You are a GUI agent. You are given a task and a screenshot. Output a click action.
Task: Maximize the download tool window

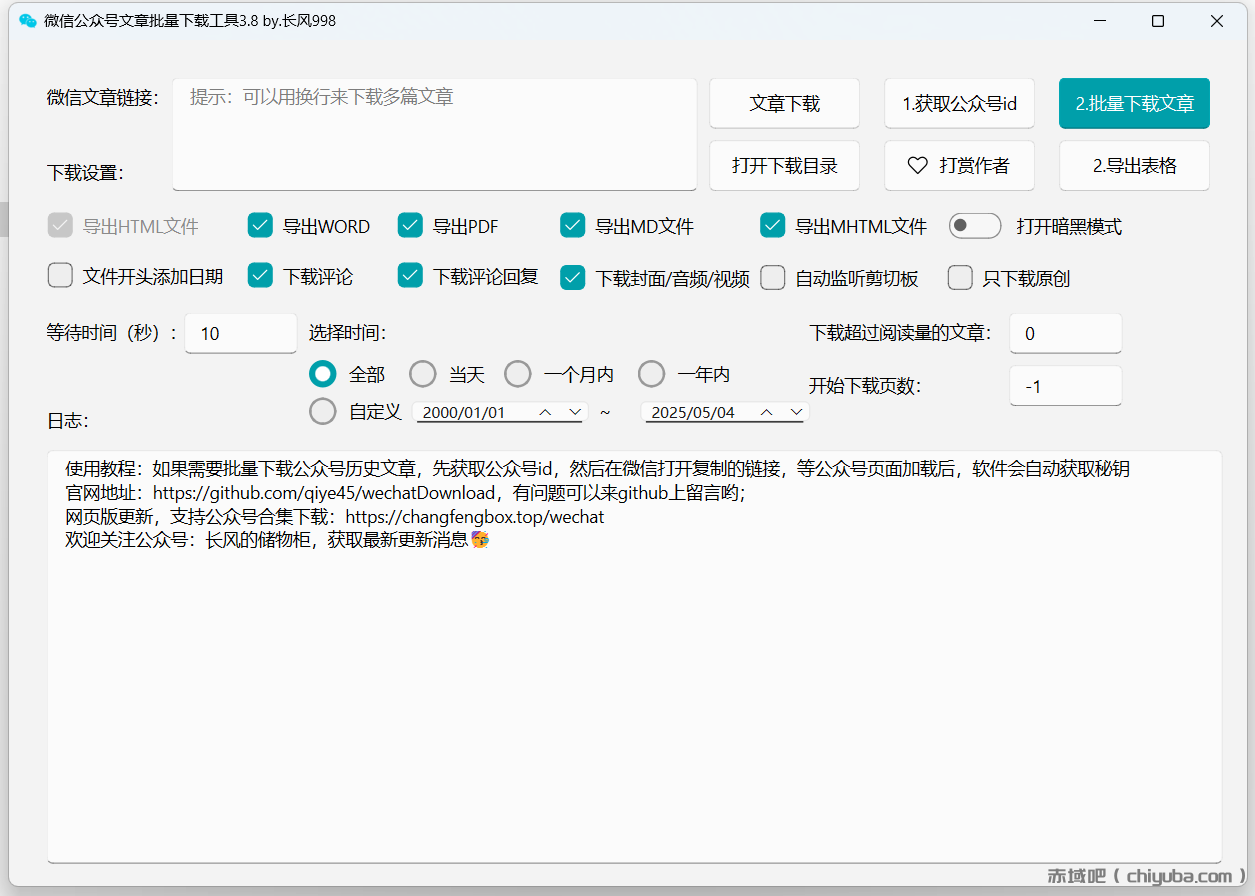pyautogui.click(x=1158, y=21)
